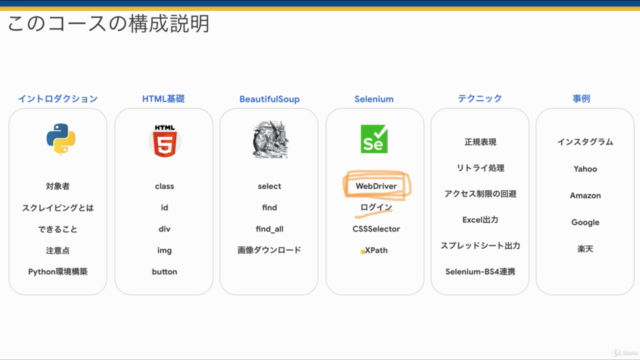Image resolution: width=640 pixels, height=360 pixels.
Task: Click Yahoo in the examples card
Action: pos(585,169)
